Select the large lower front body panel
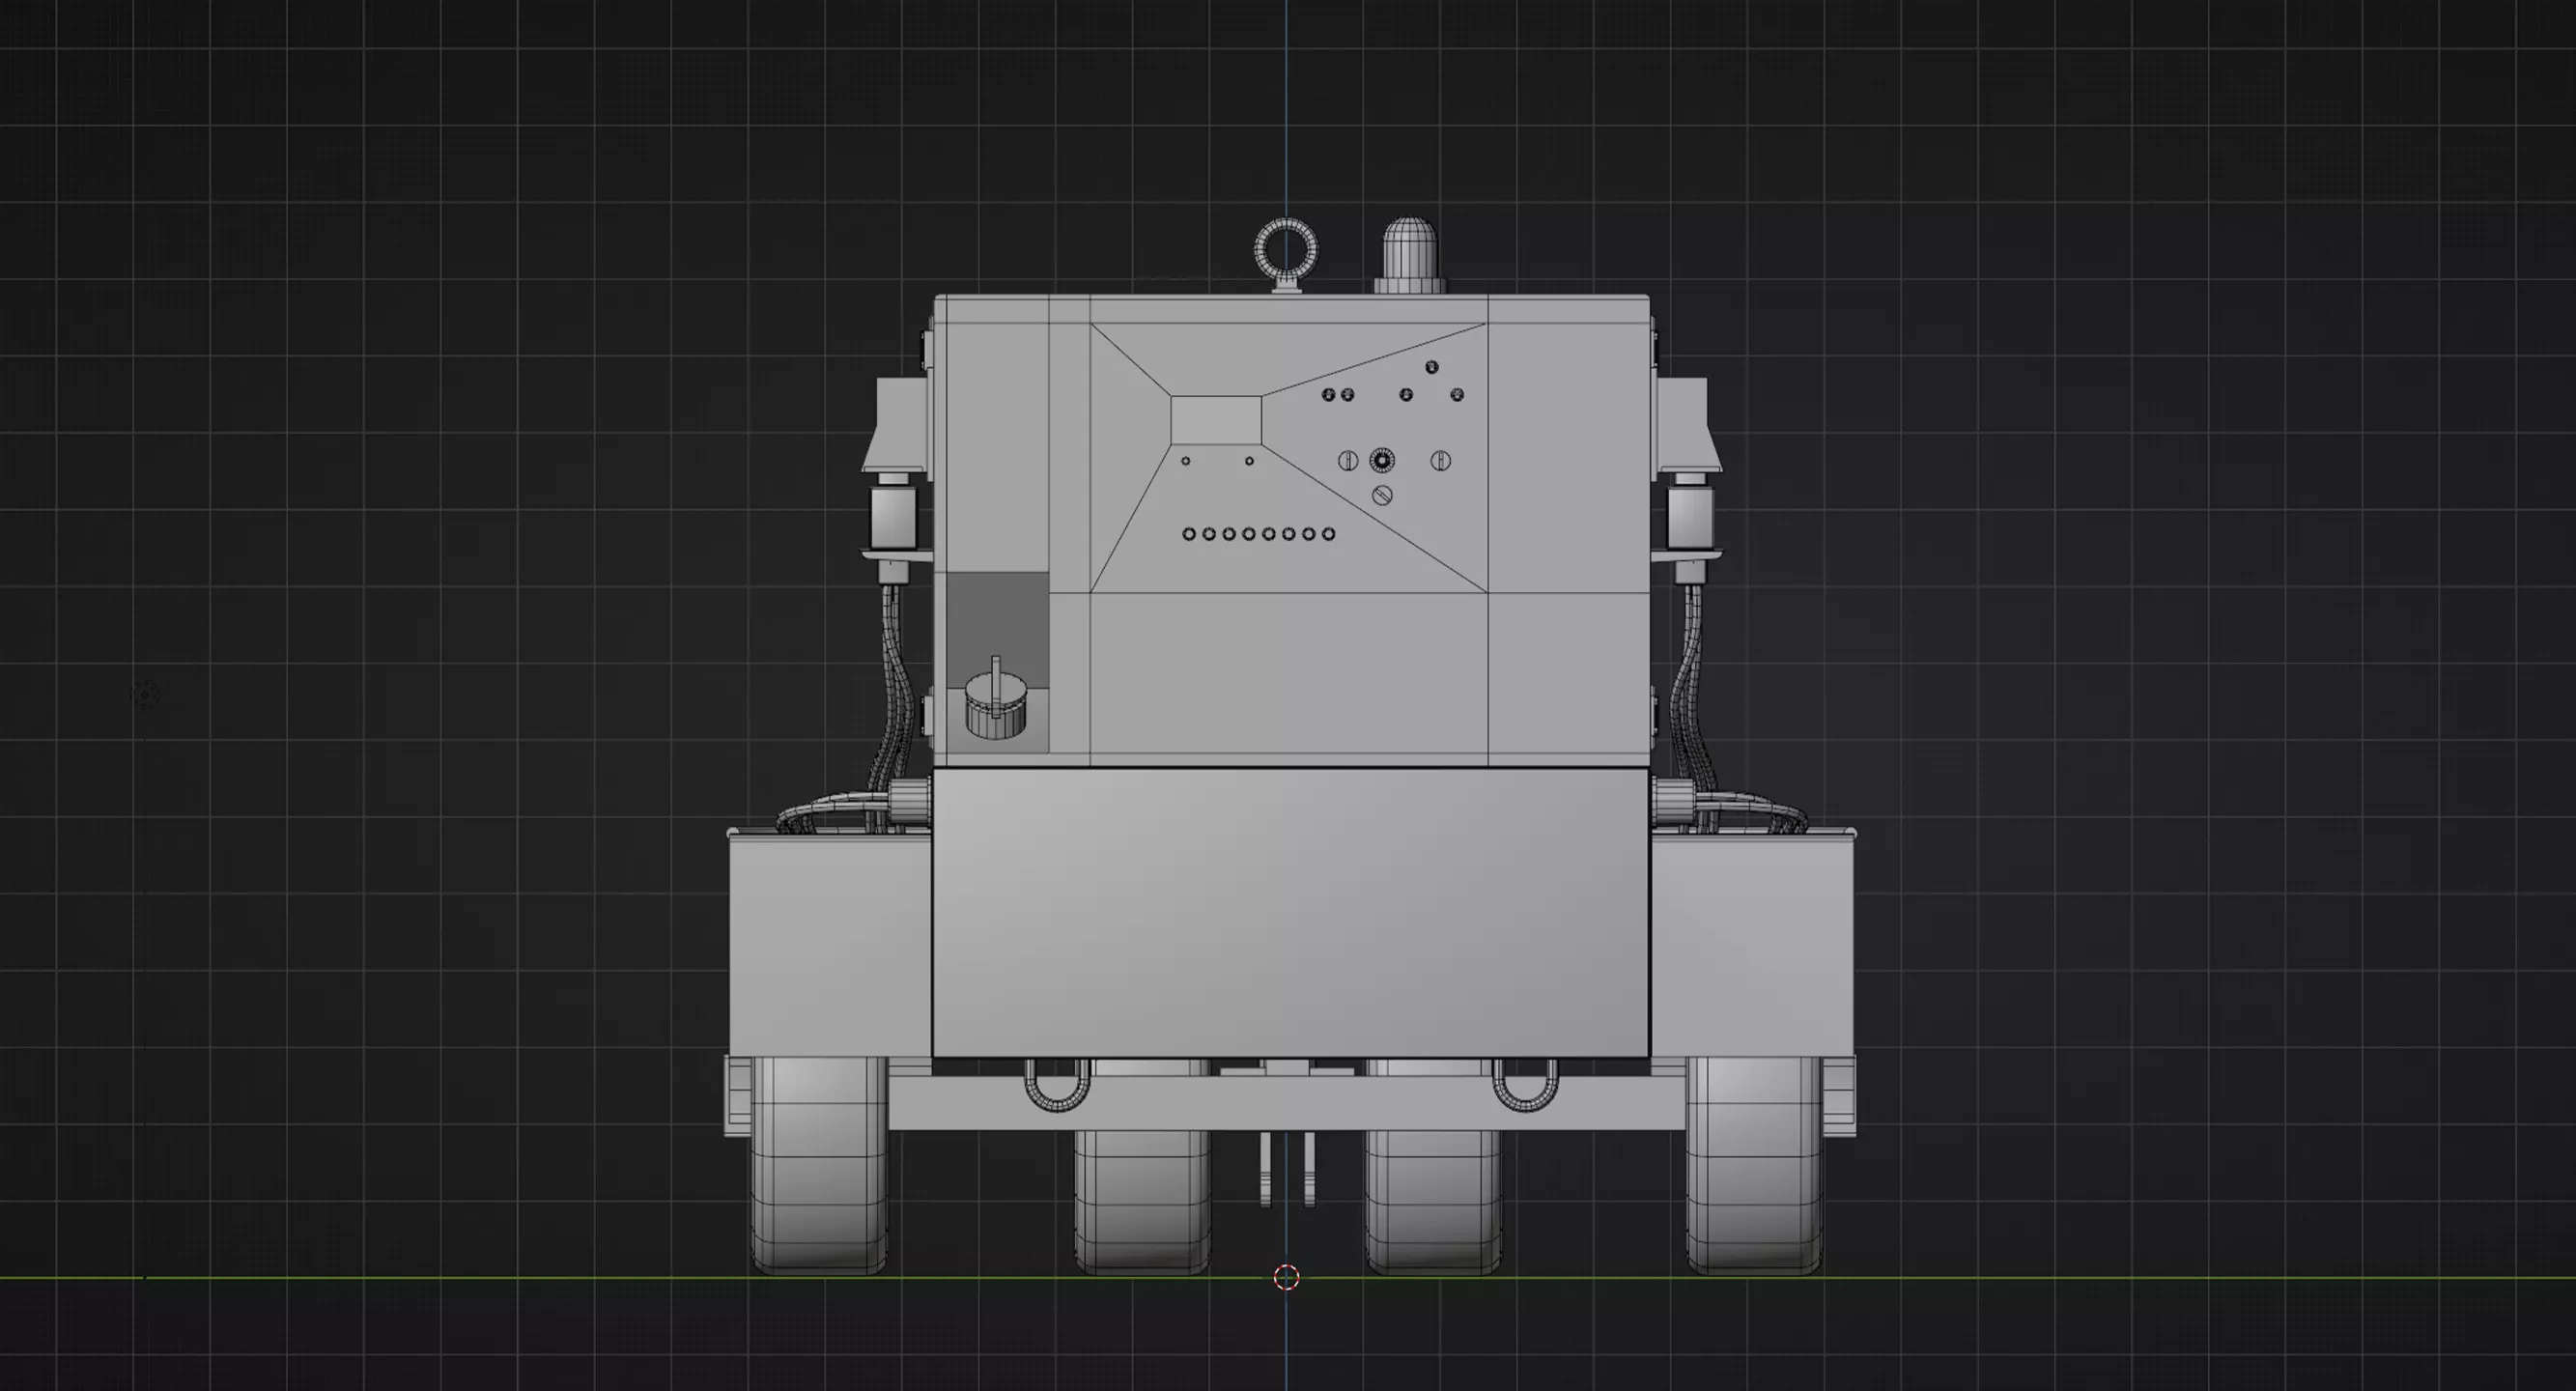2576x1391 pixels. 1290,910
